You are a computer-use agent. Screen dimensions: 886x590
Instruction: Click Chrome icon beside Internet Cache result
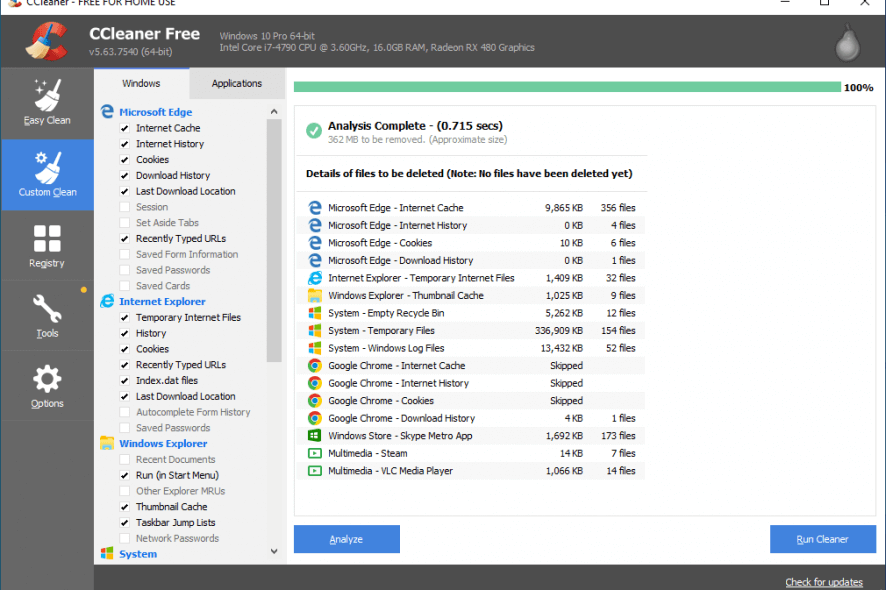315,365
